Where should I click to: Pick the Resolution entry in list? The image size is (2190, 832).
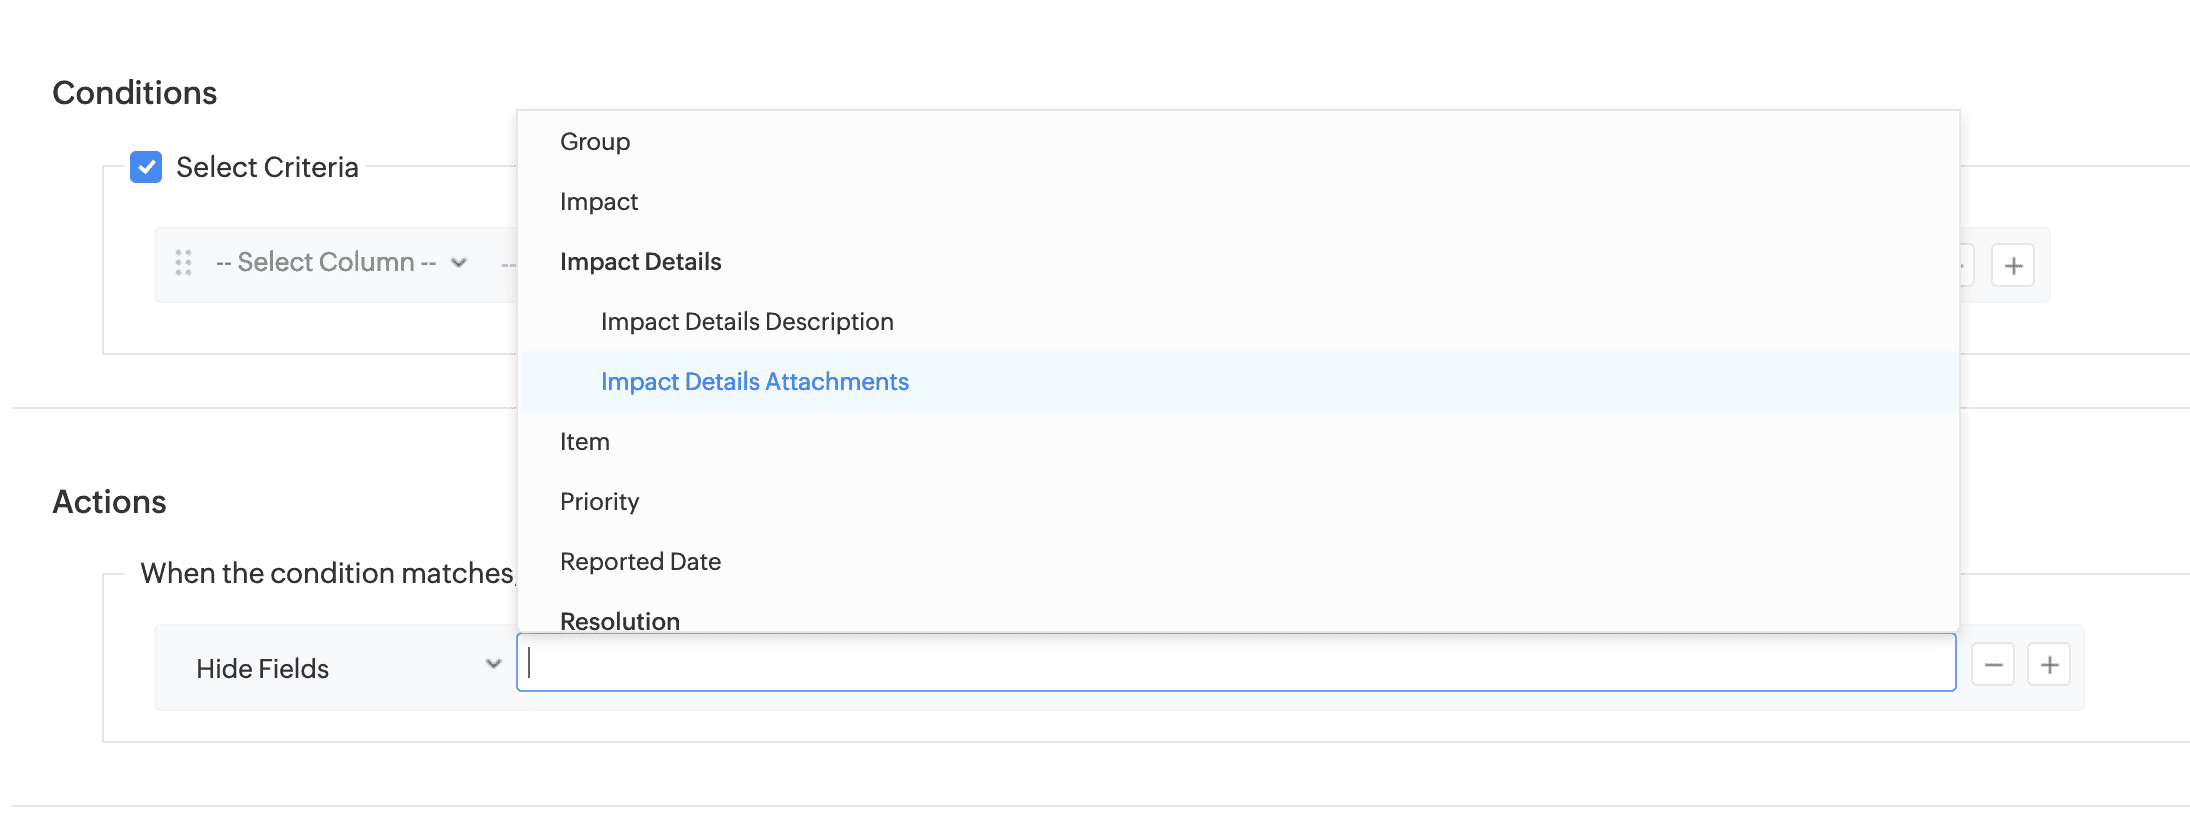pos(620,621)
